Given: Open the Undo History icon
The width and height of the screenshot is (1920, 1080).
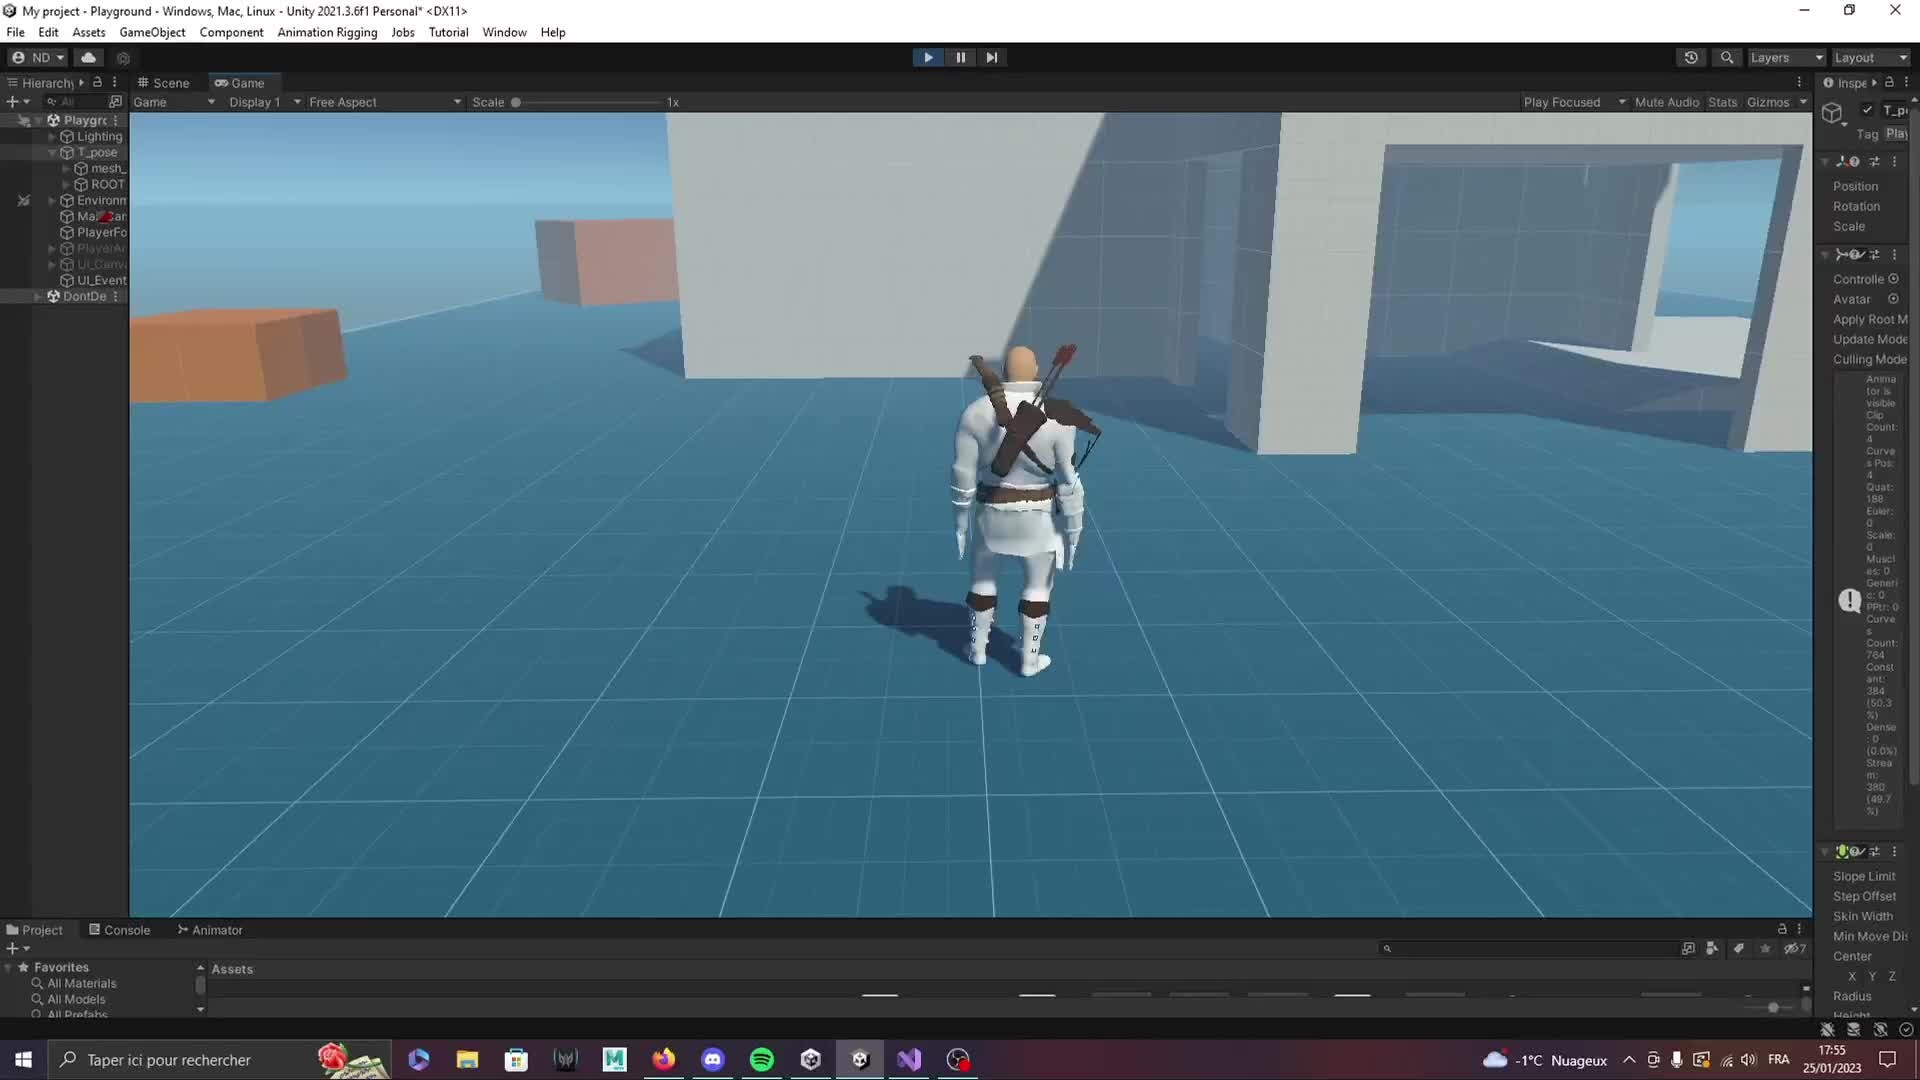Looking at the screenshot, I should point(1690,57).
